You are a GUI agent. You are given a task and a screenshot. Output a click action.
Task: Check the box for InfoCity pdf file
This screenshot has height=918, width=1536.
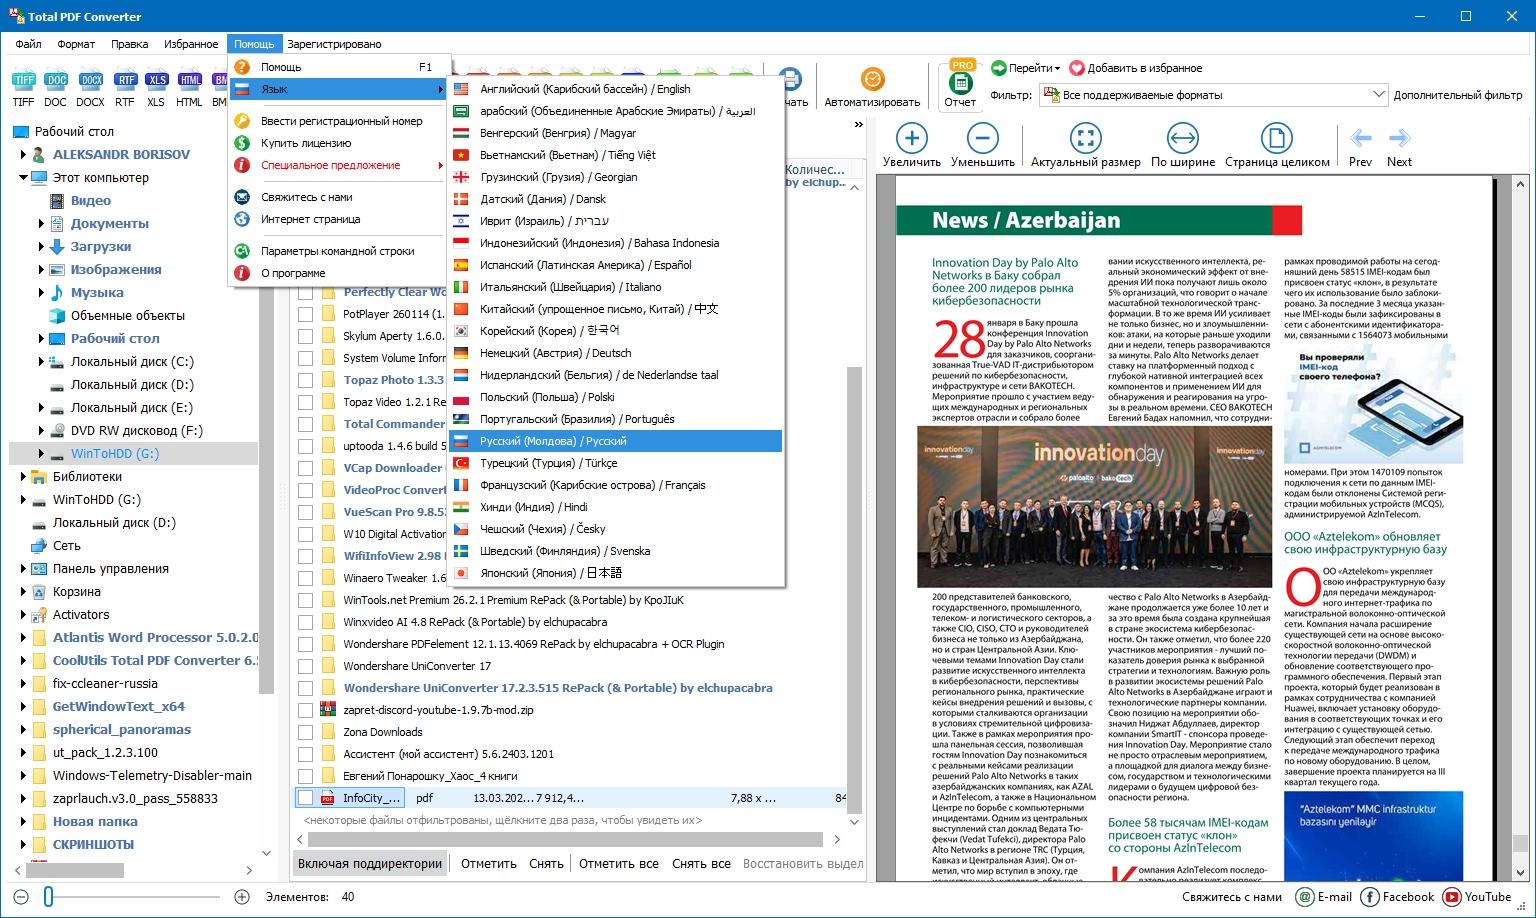click(x=305, y=798)
